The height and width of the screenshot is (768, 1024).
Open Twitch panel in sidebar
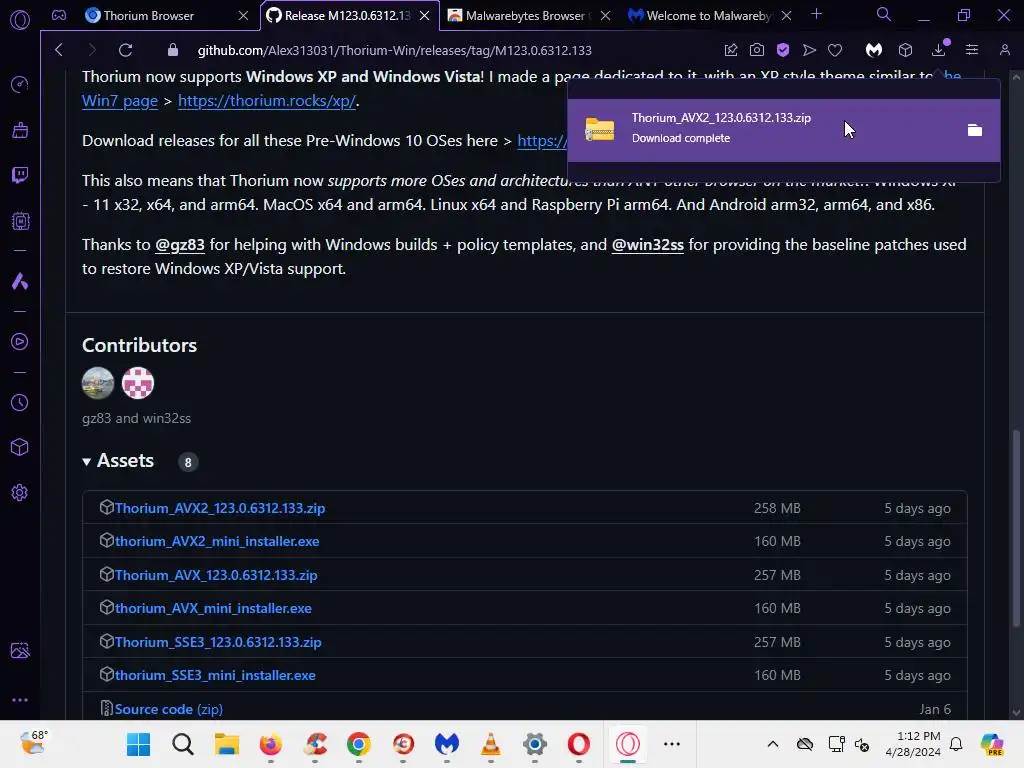(20, 175)
